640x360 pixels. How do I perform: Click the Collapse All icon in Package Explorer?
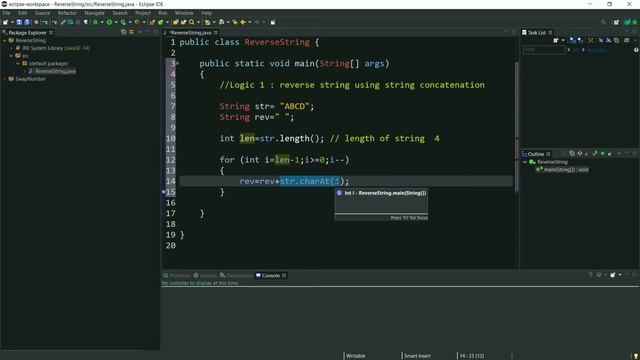click(x=123, y=32)
